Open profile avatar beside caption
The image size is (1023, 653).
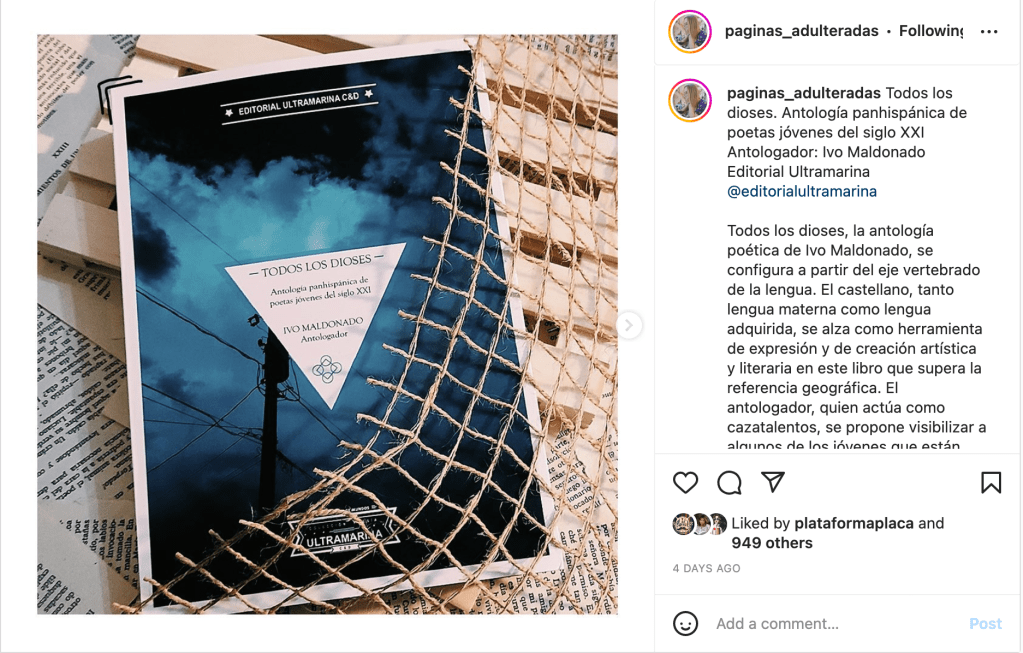pyautogui.click(x=690, y=100)
